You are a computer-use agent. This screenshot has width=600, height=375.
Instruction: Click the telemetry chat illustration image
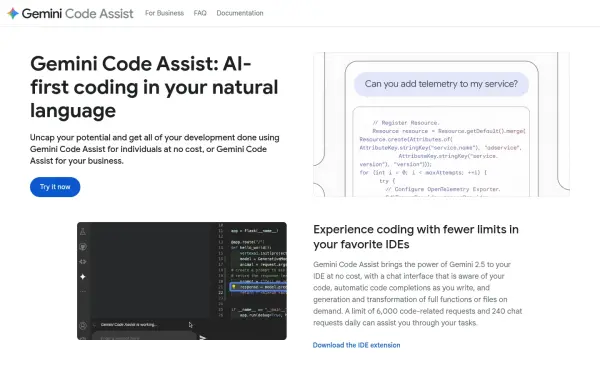[441, 124]
